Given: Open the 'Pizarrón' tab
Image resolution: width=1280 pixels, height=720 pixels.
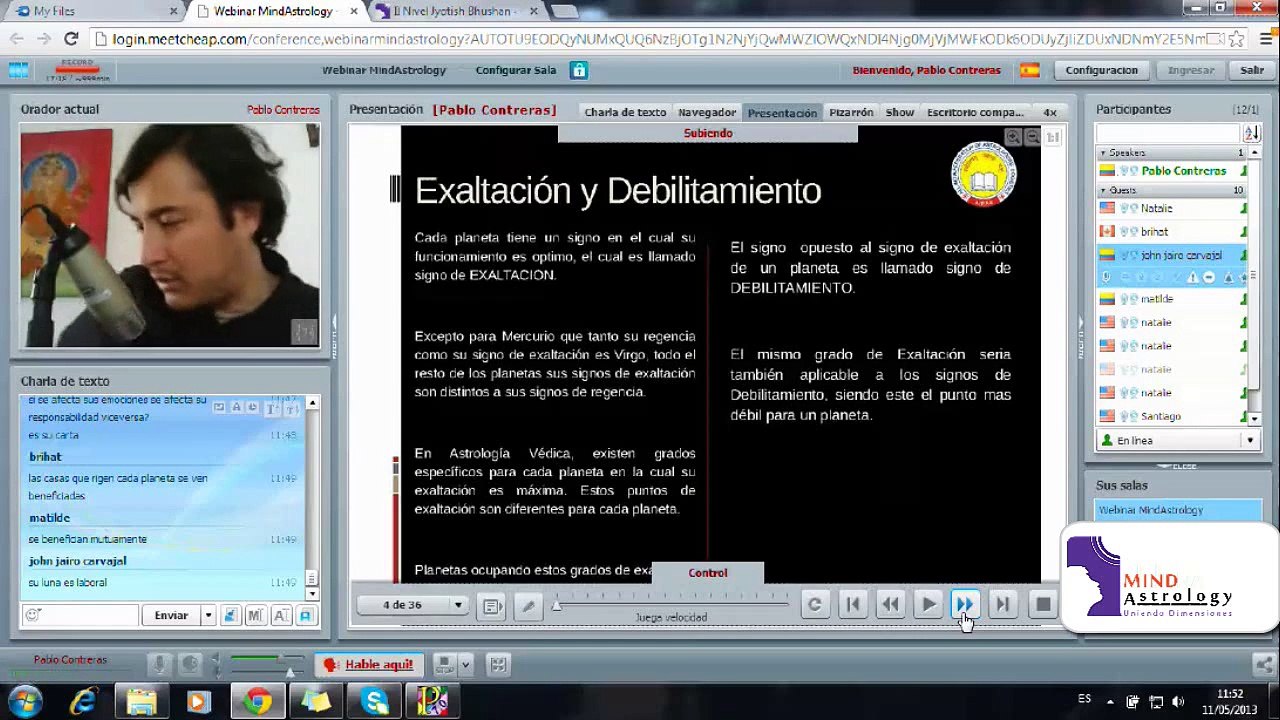Looking at the screenshot, I should [851, 112].
